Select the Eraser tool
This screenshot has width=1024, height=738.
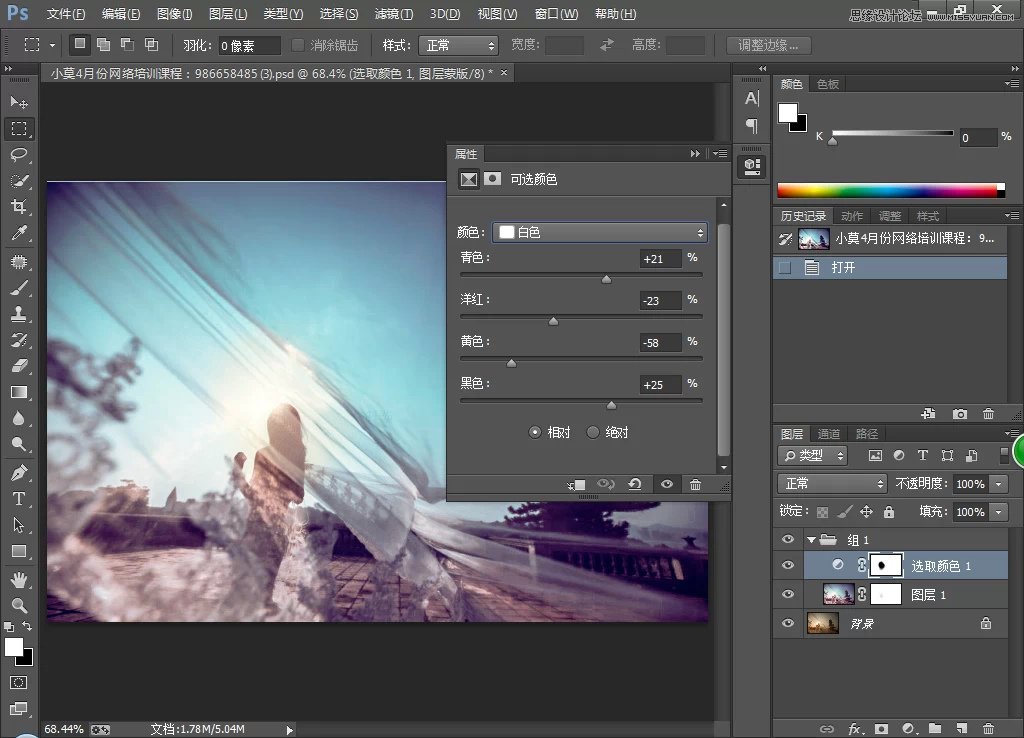[19, 366]
